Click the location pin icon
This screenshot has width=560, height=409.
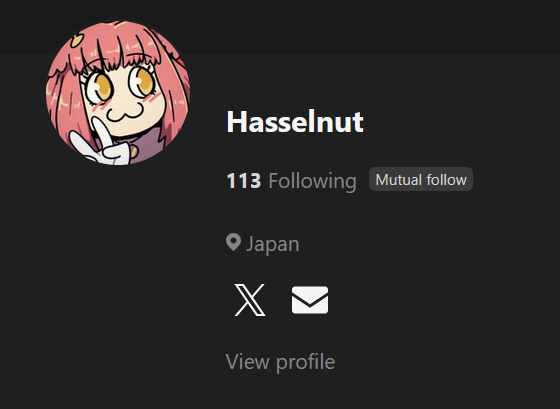[234, 243]
